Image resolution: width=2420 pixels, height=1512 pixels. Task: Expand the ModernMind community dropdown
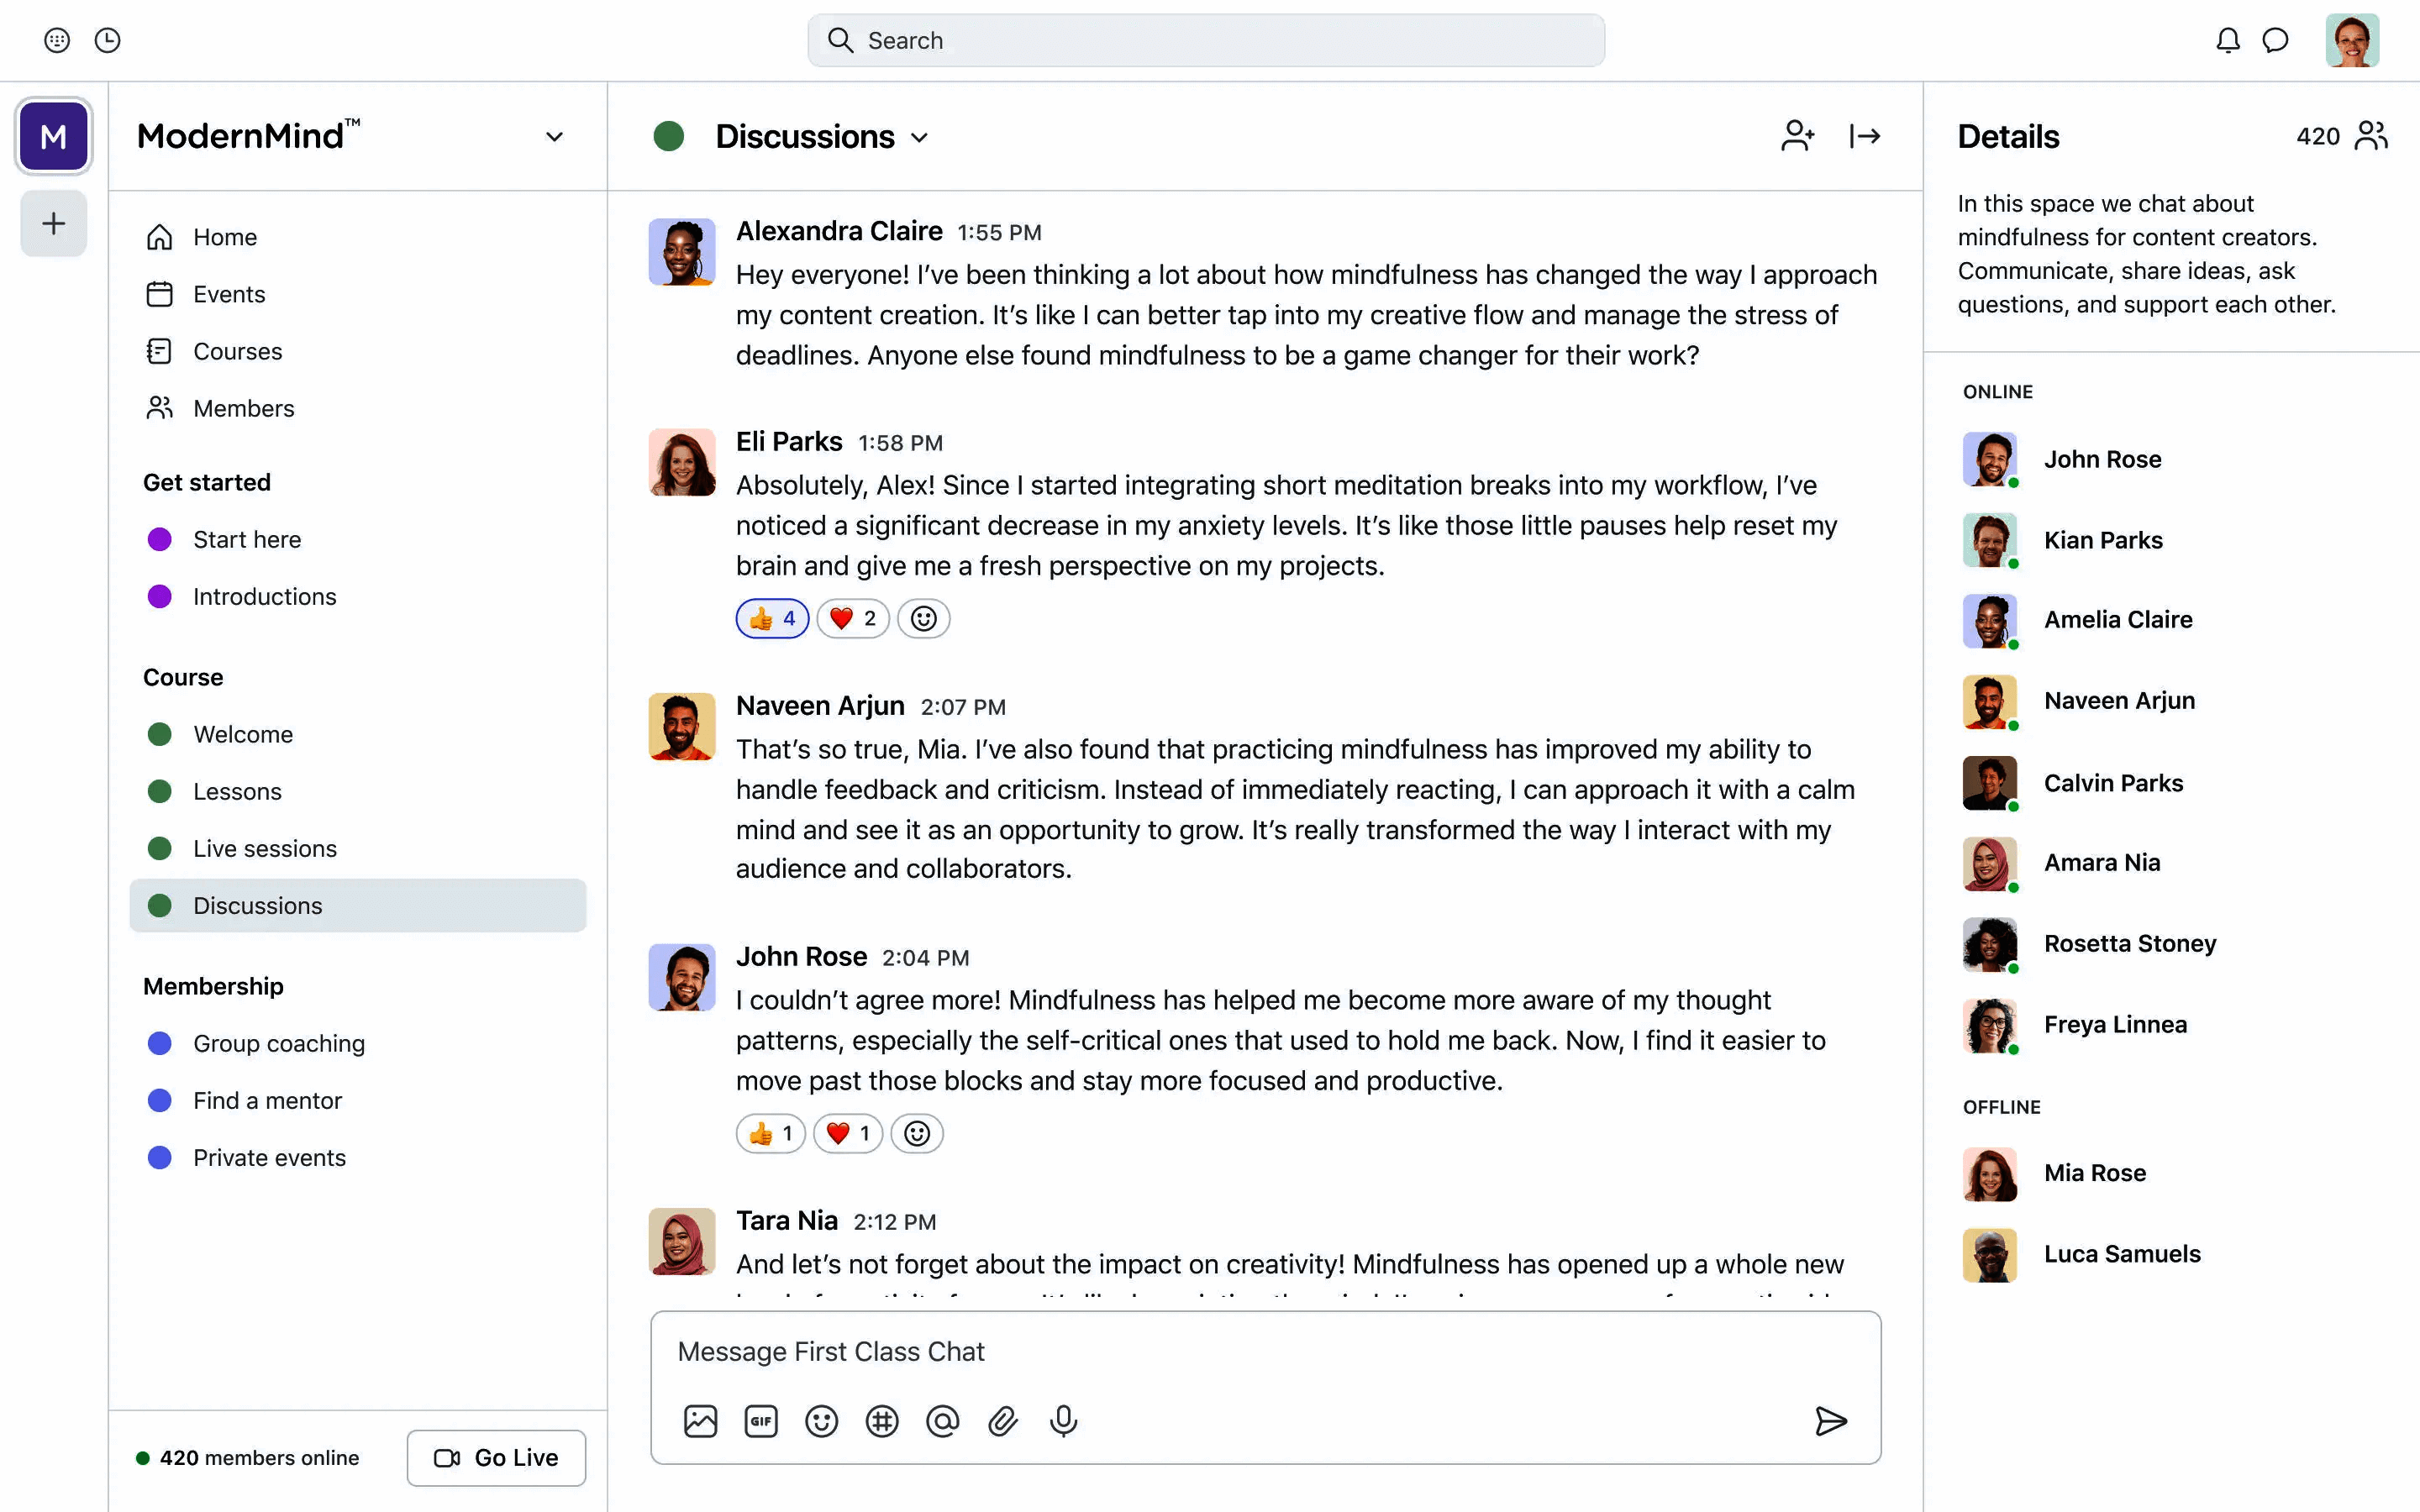pos(554,137)
